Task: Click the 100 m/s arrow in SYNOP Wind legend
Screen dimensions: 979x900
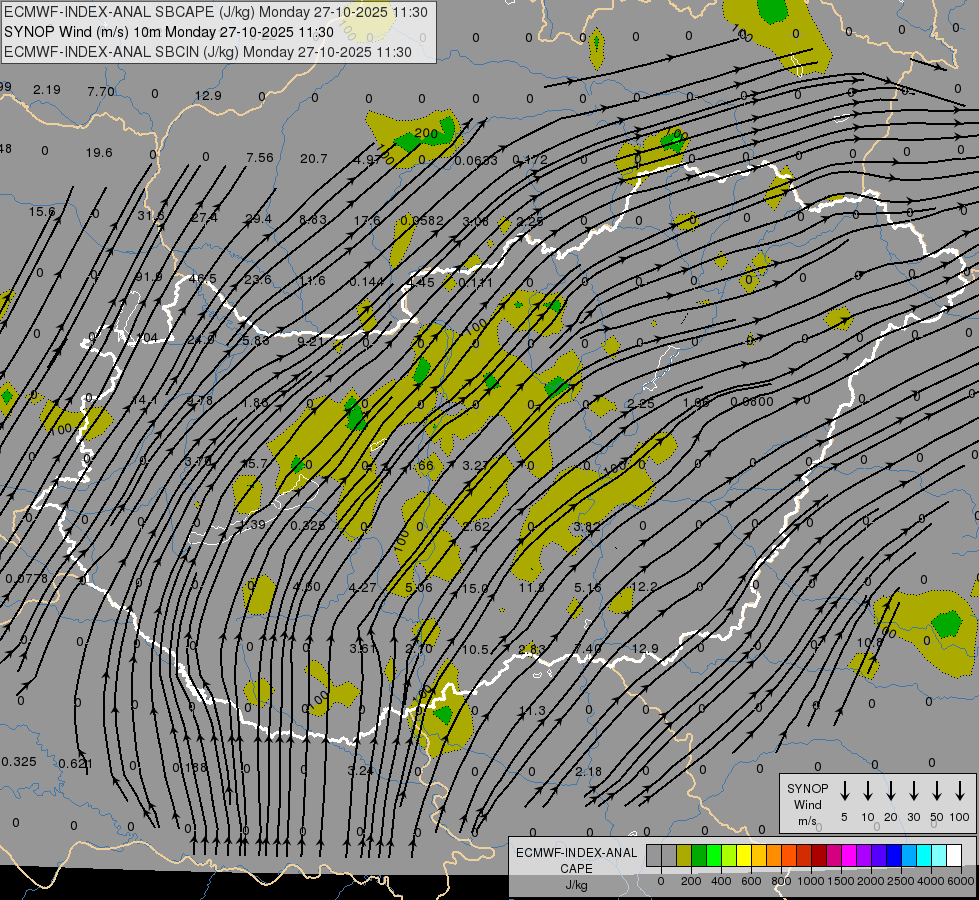Action: point(960,791)
